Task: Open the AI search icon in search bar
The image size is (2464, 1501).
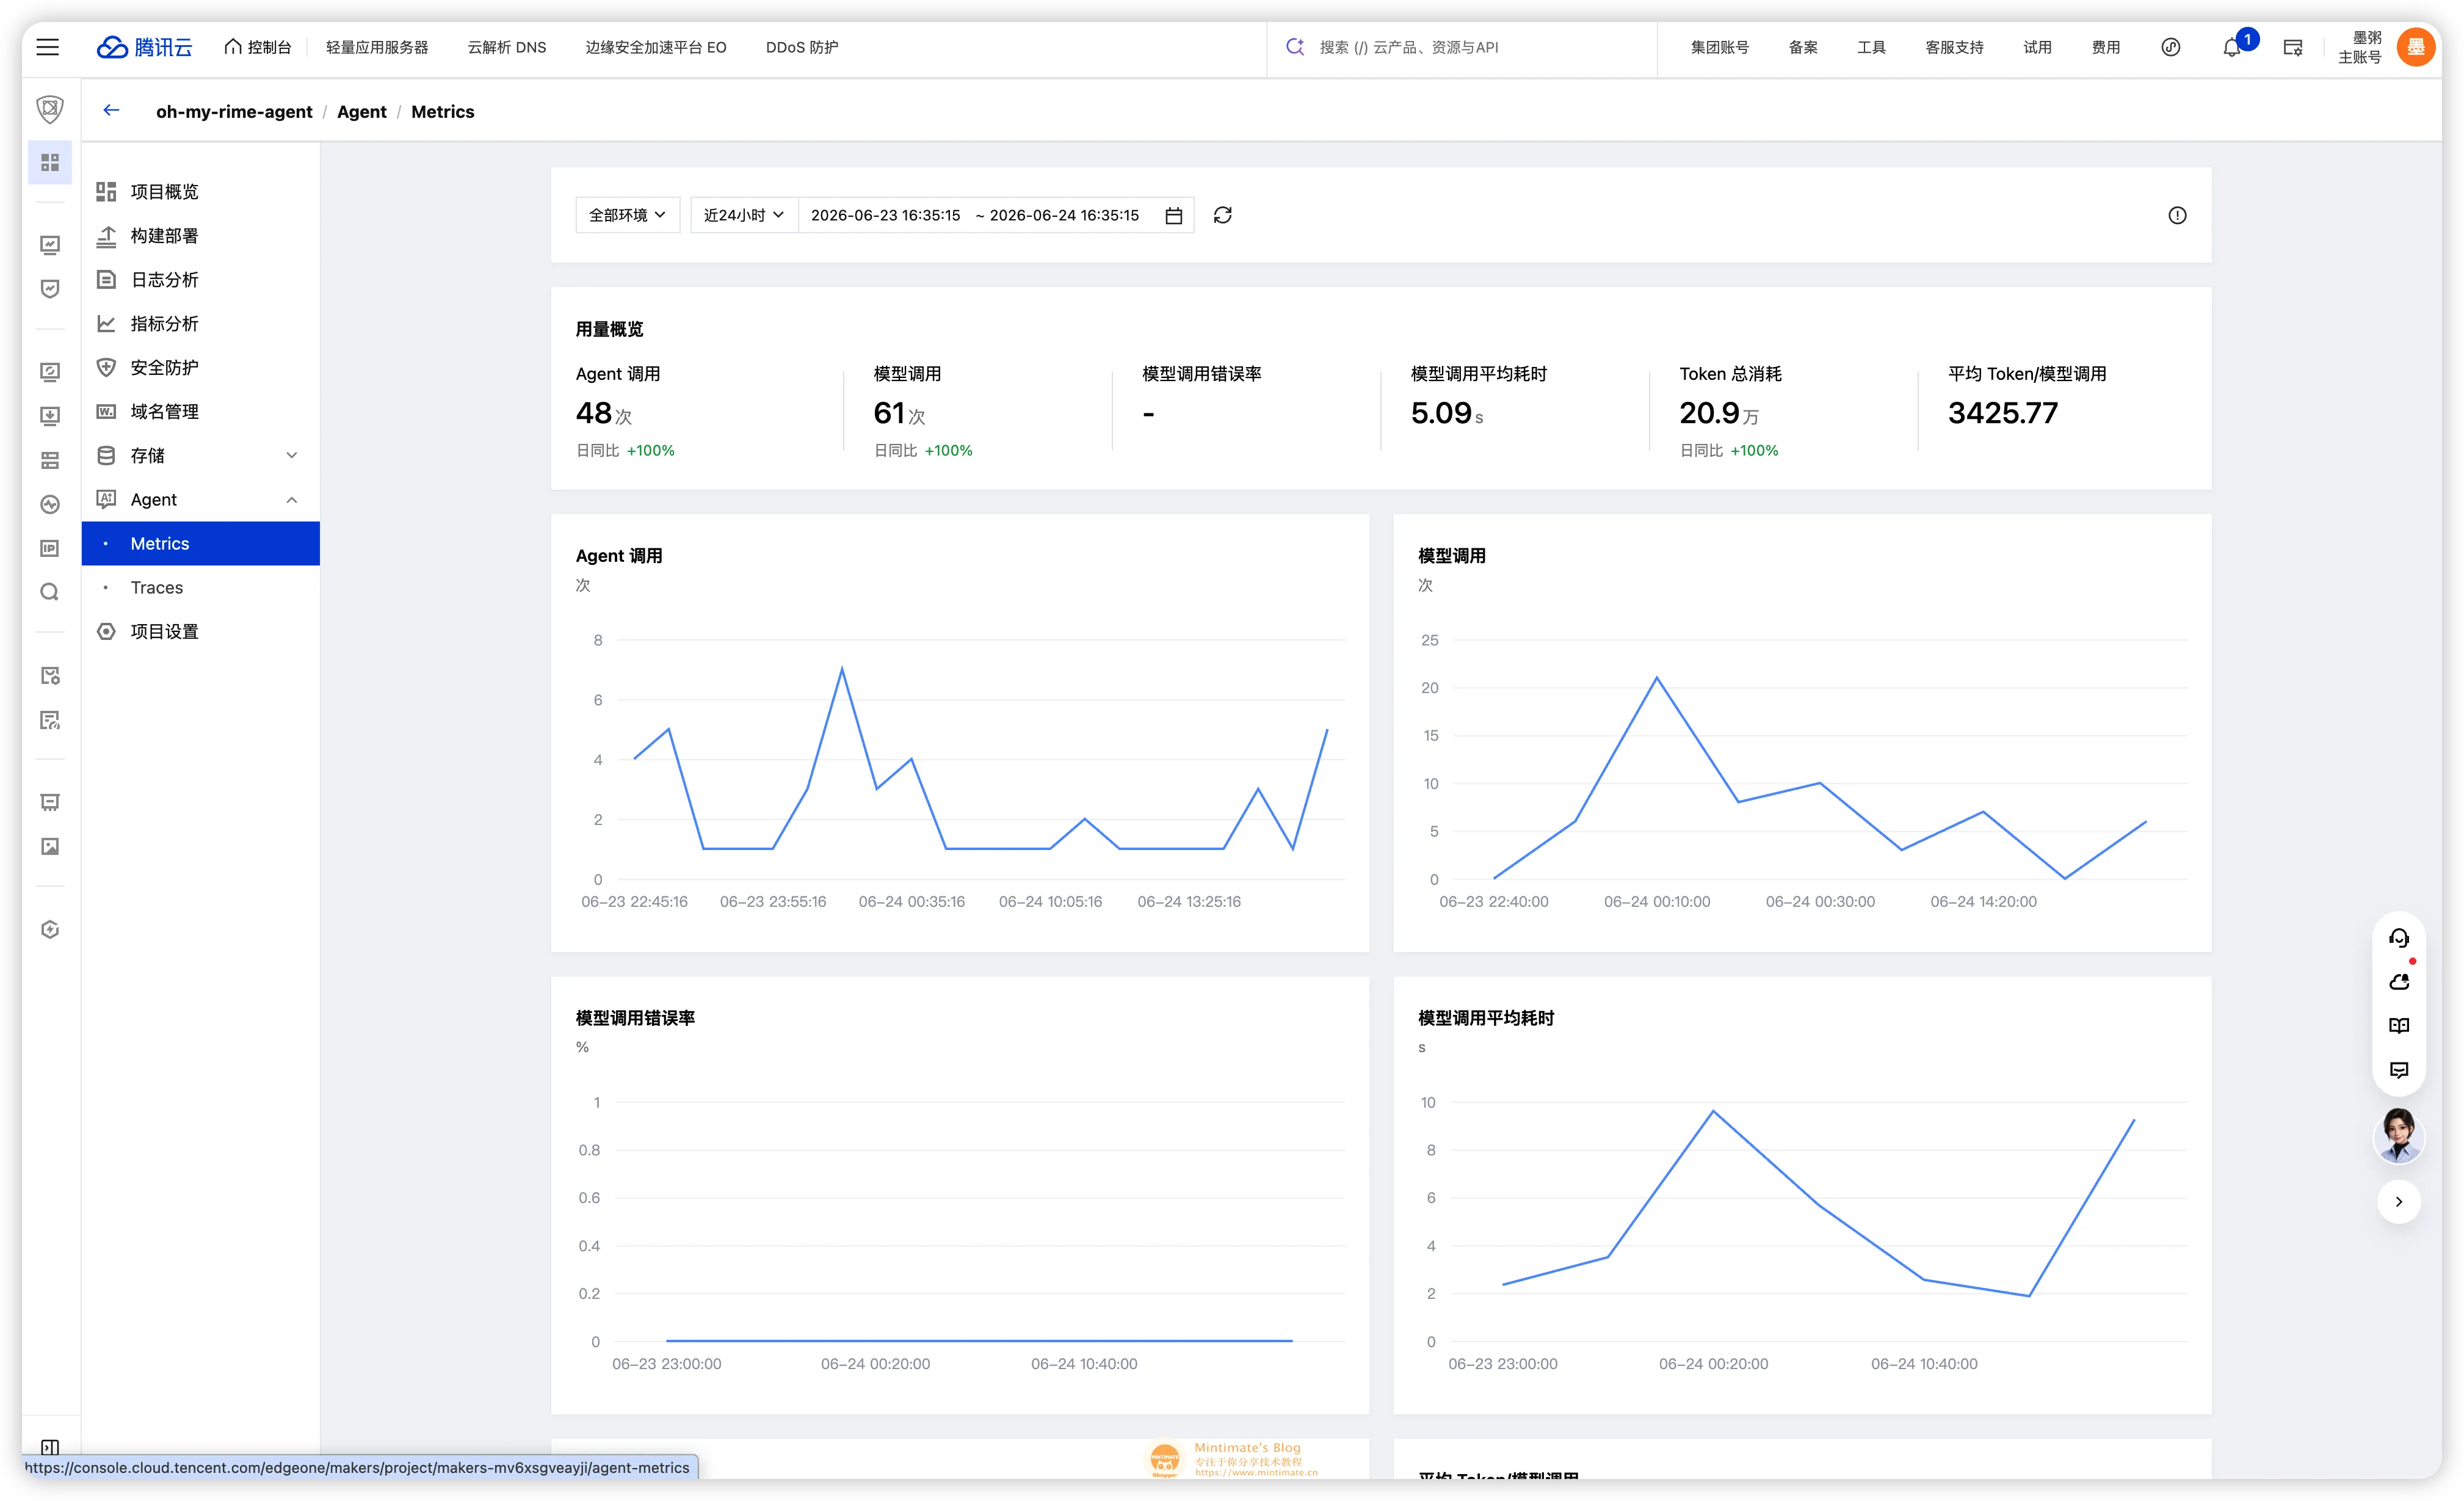Action: tap(1295, 46)
